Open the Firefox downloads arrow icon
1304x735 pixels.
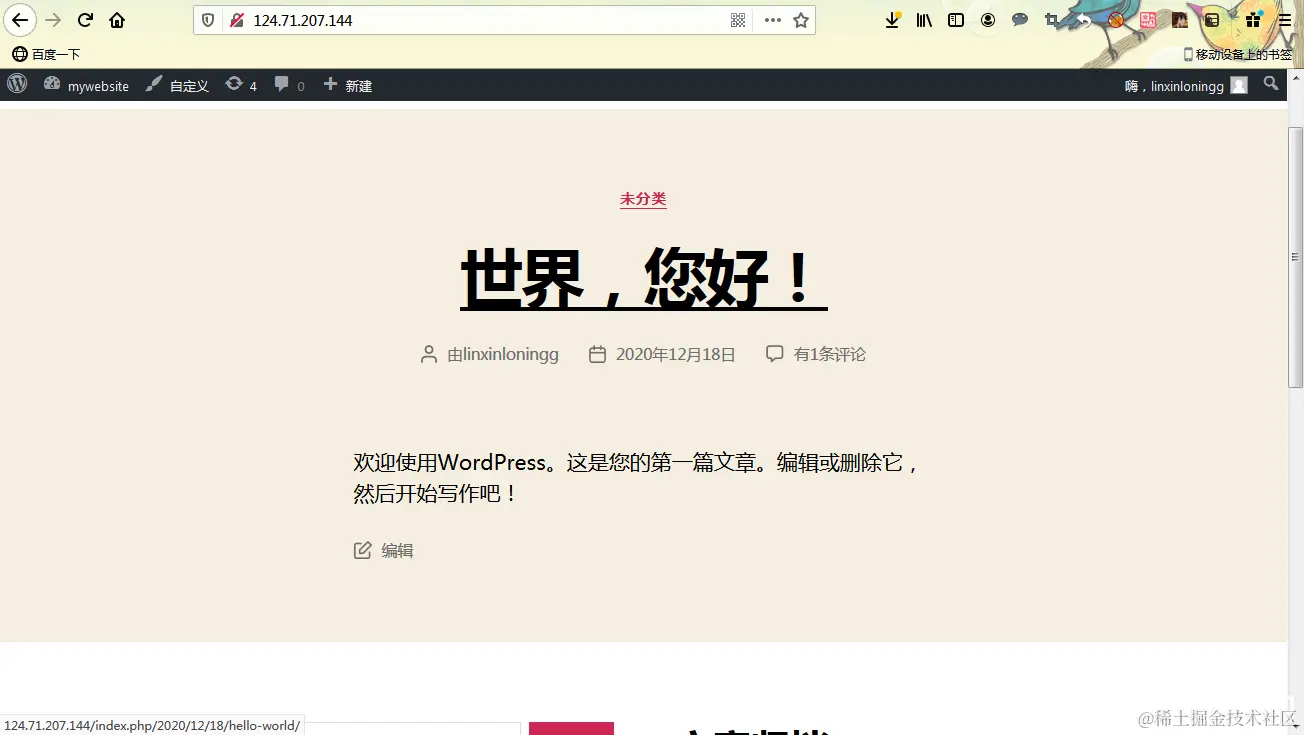tap(891, 20)
